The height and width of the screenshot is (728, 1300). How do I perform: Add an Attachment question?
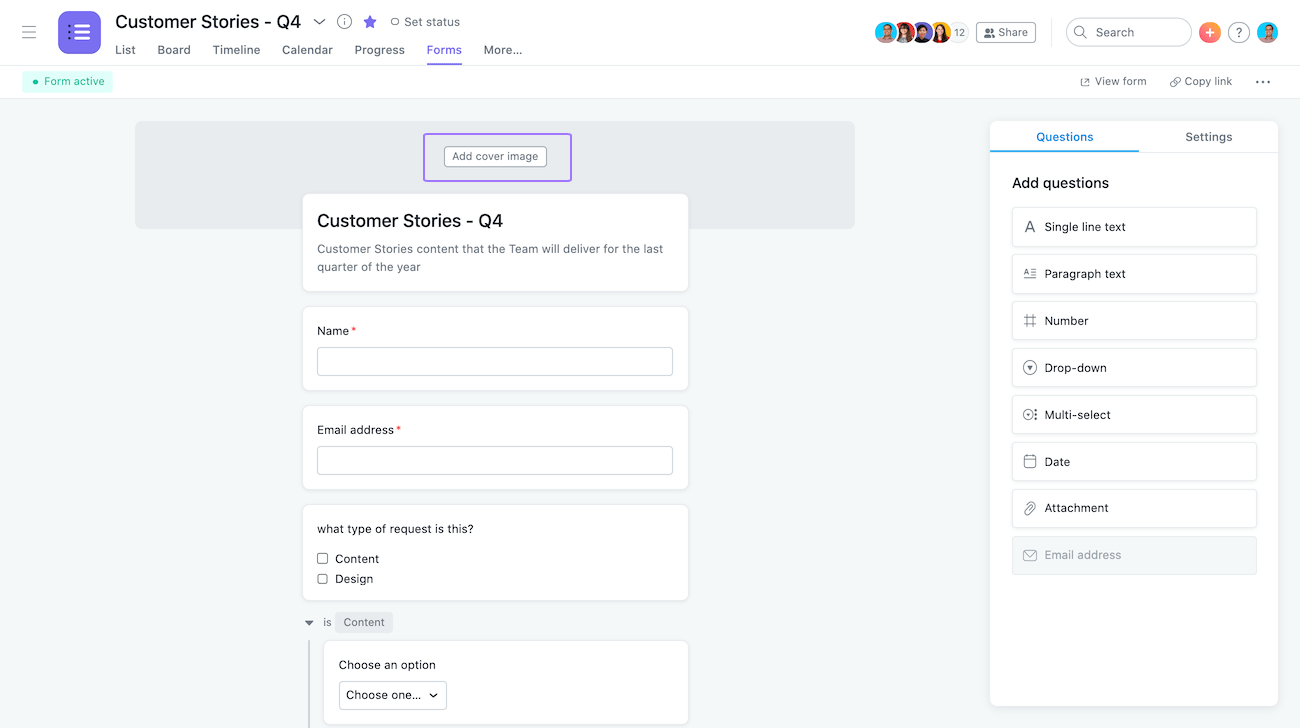pos(1134,508)
